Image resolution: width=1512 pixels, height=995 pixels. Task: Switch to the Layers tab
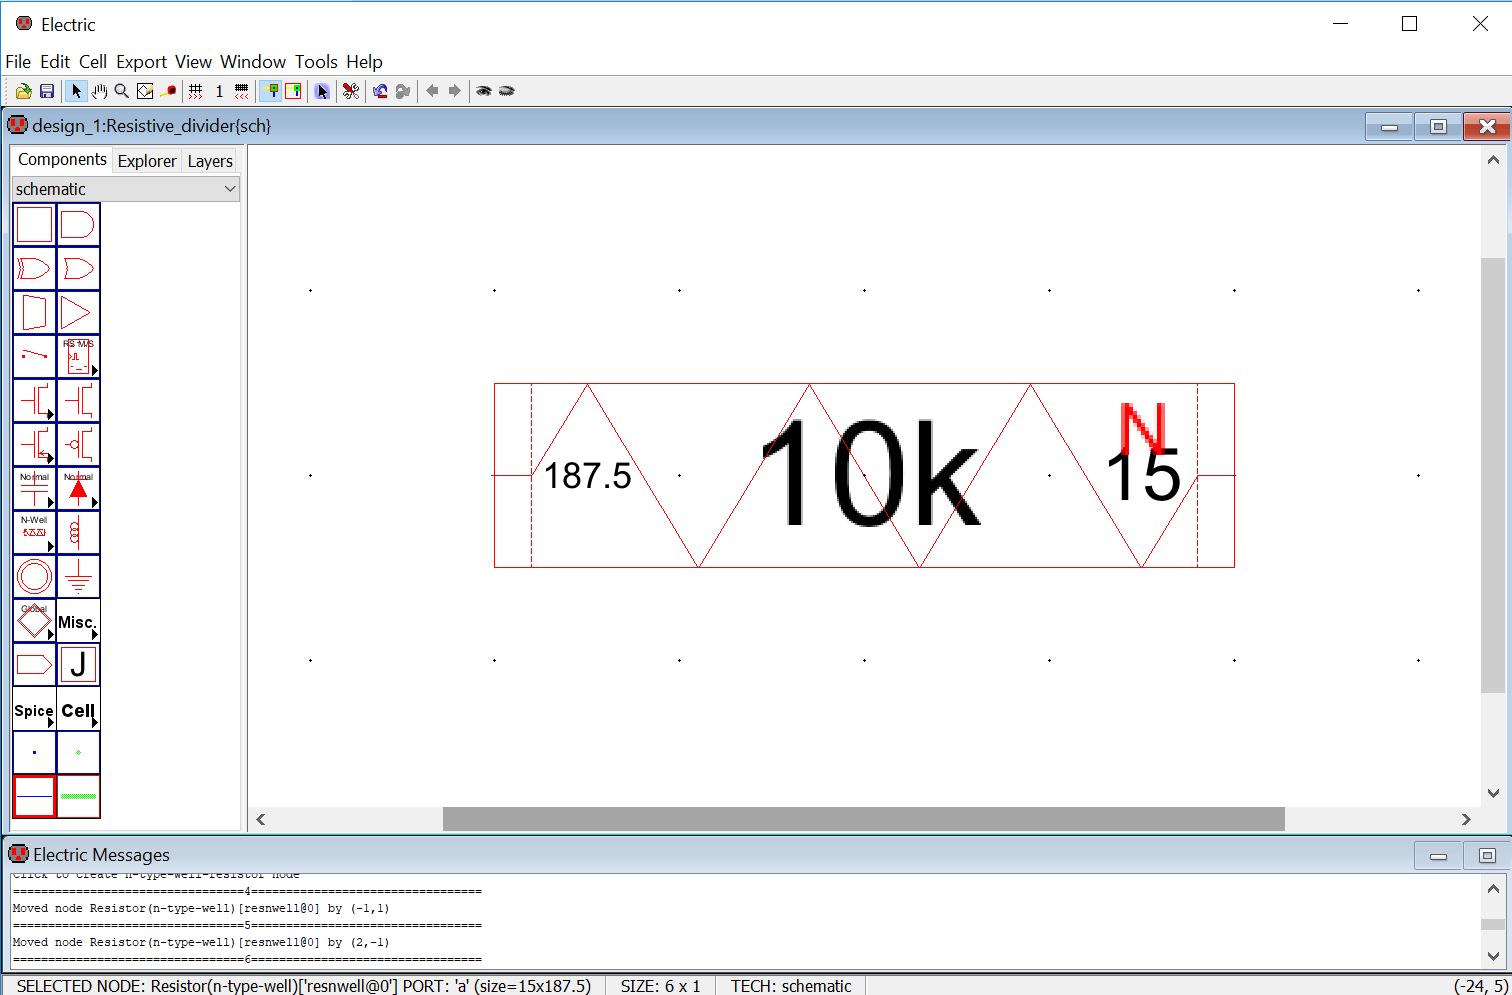[210, 161]
